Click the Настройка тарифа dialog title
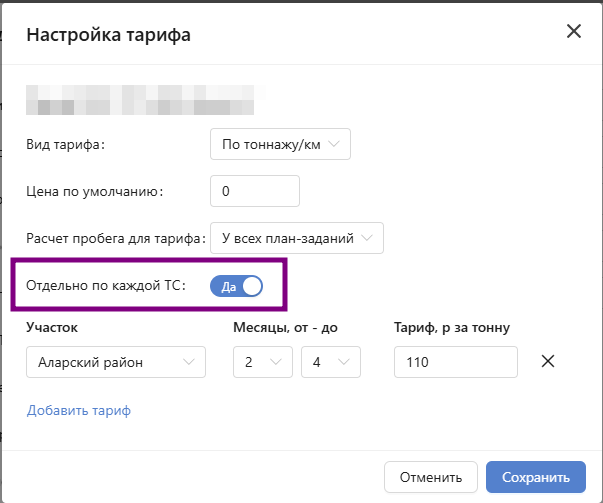 tap(108, 36)
